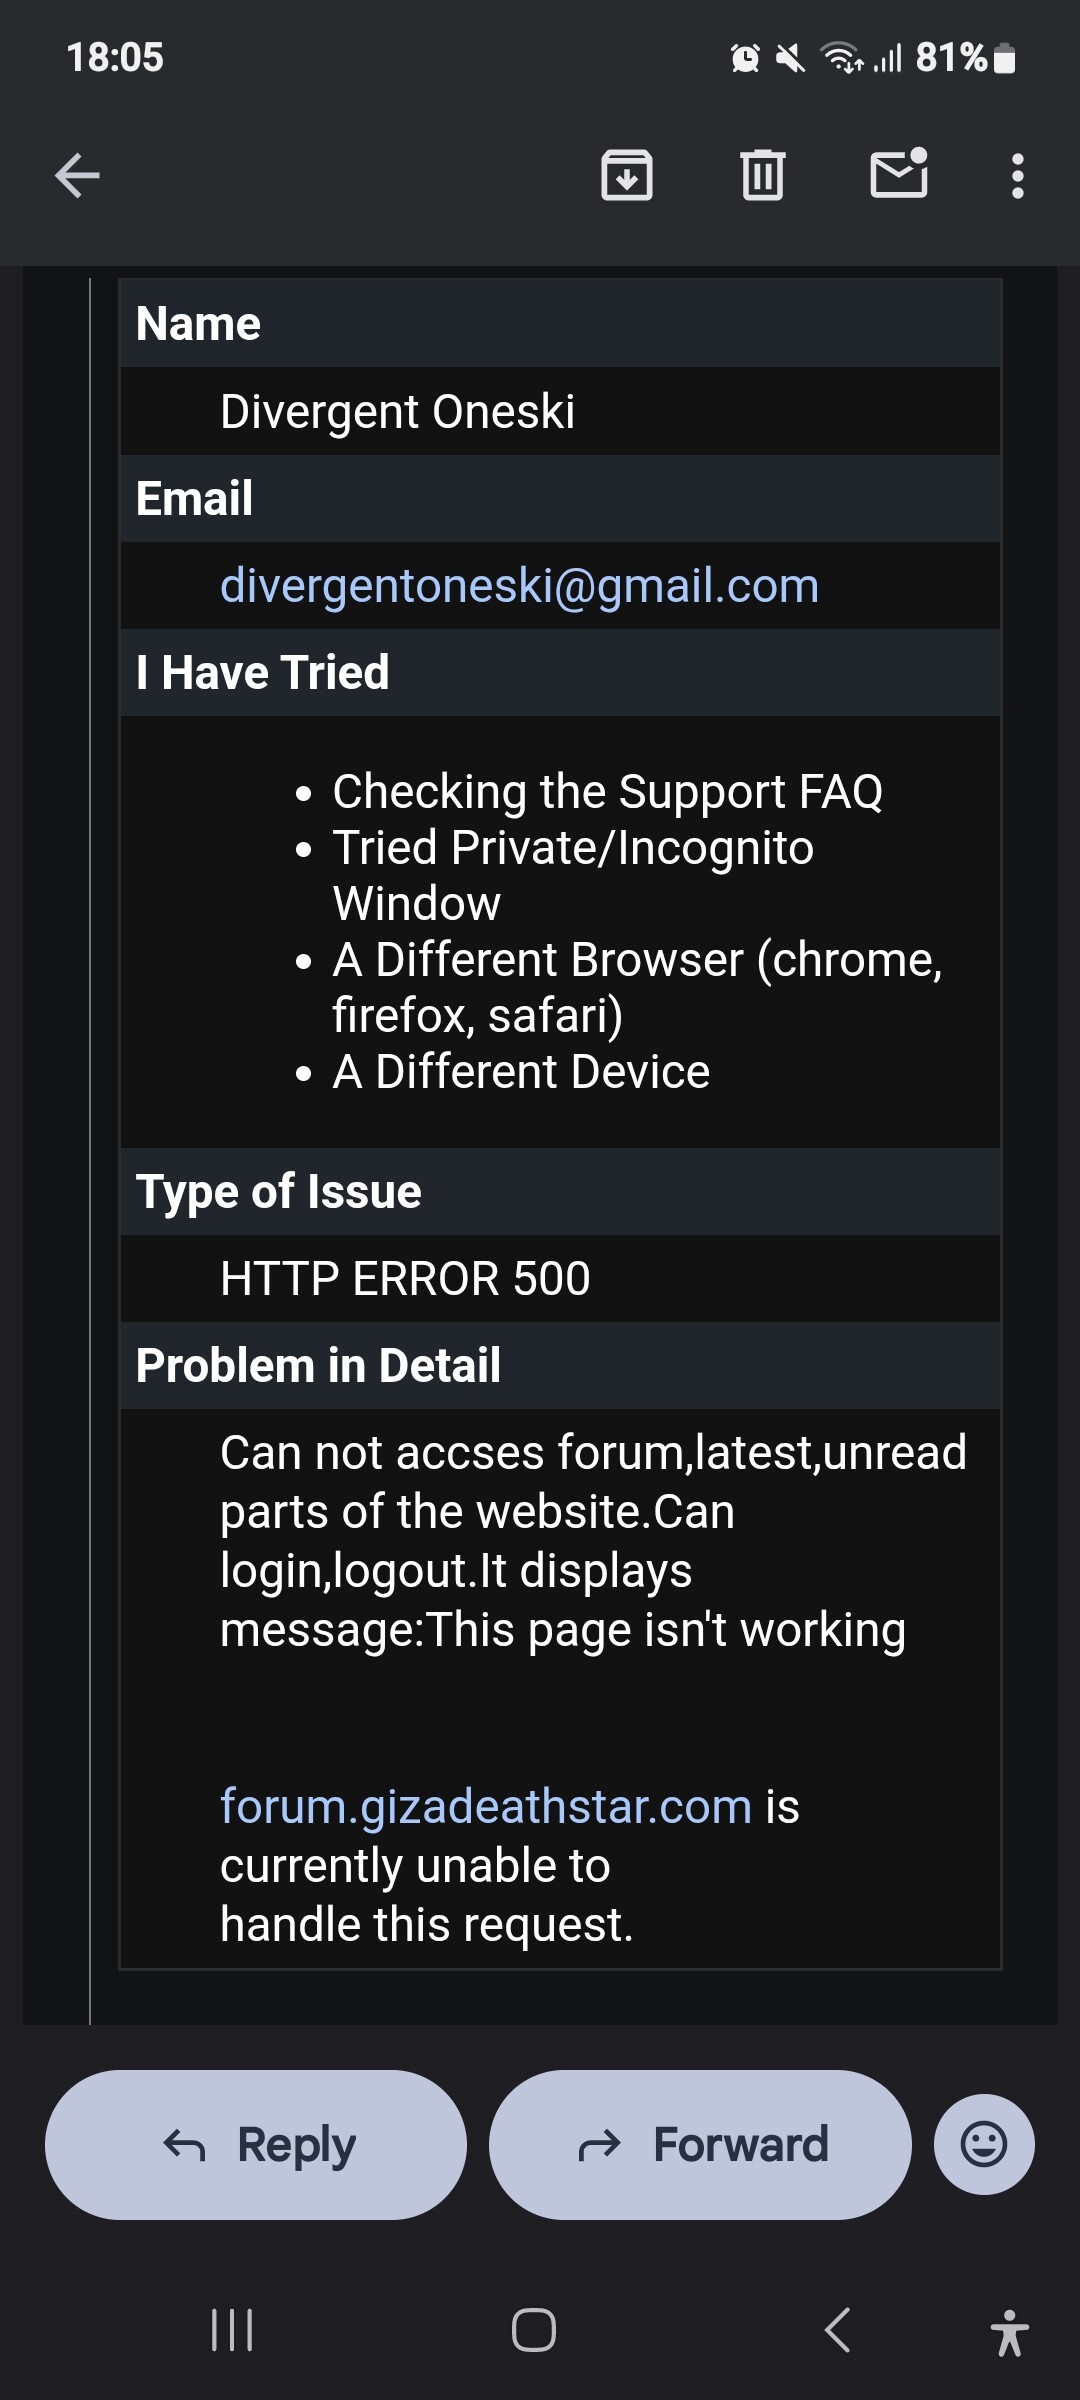The width and height of the screenshot is (1080, 2400).
Task: Tap the Reply button
Action: 256,2144
